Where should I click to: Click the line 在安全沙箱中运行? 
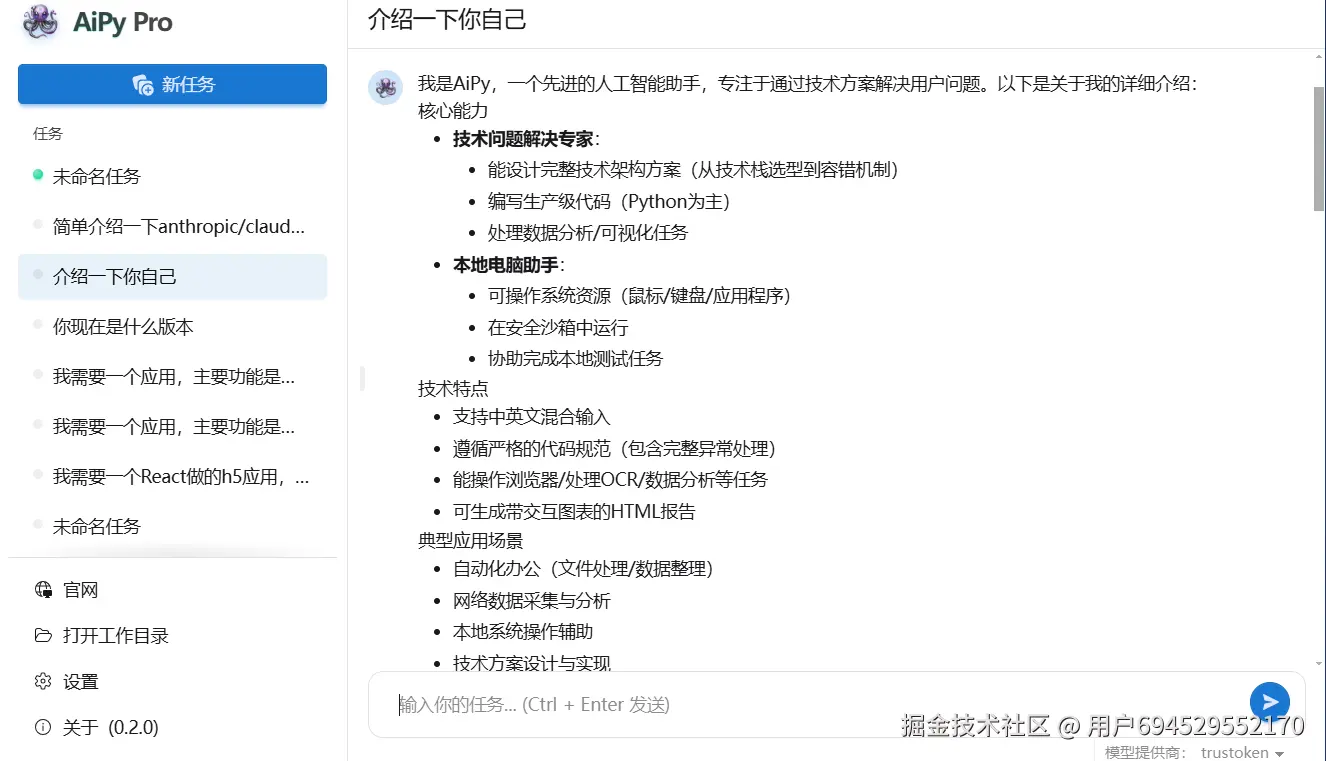pos(558,328)
